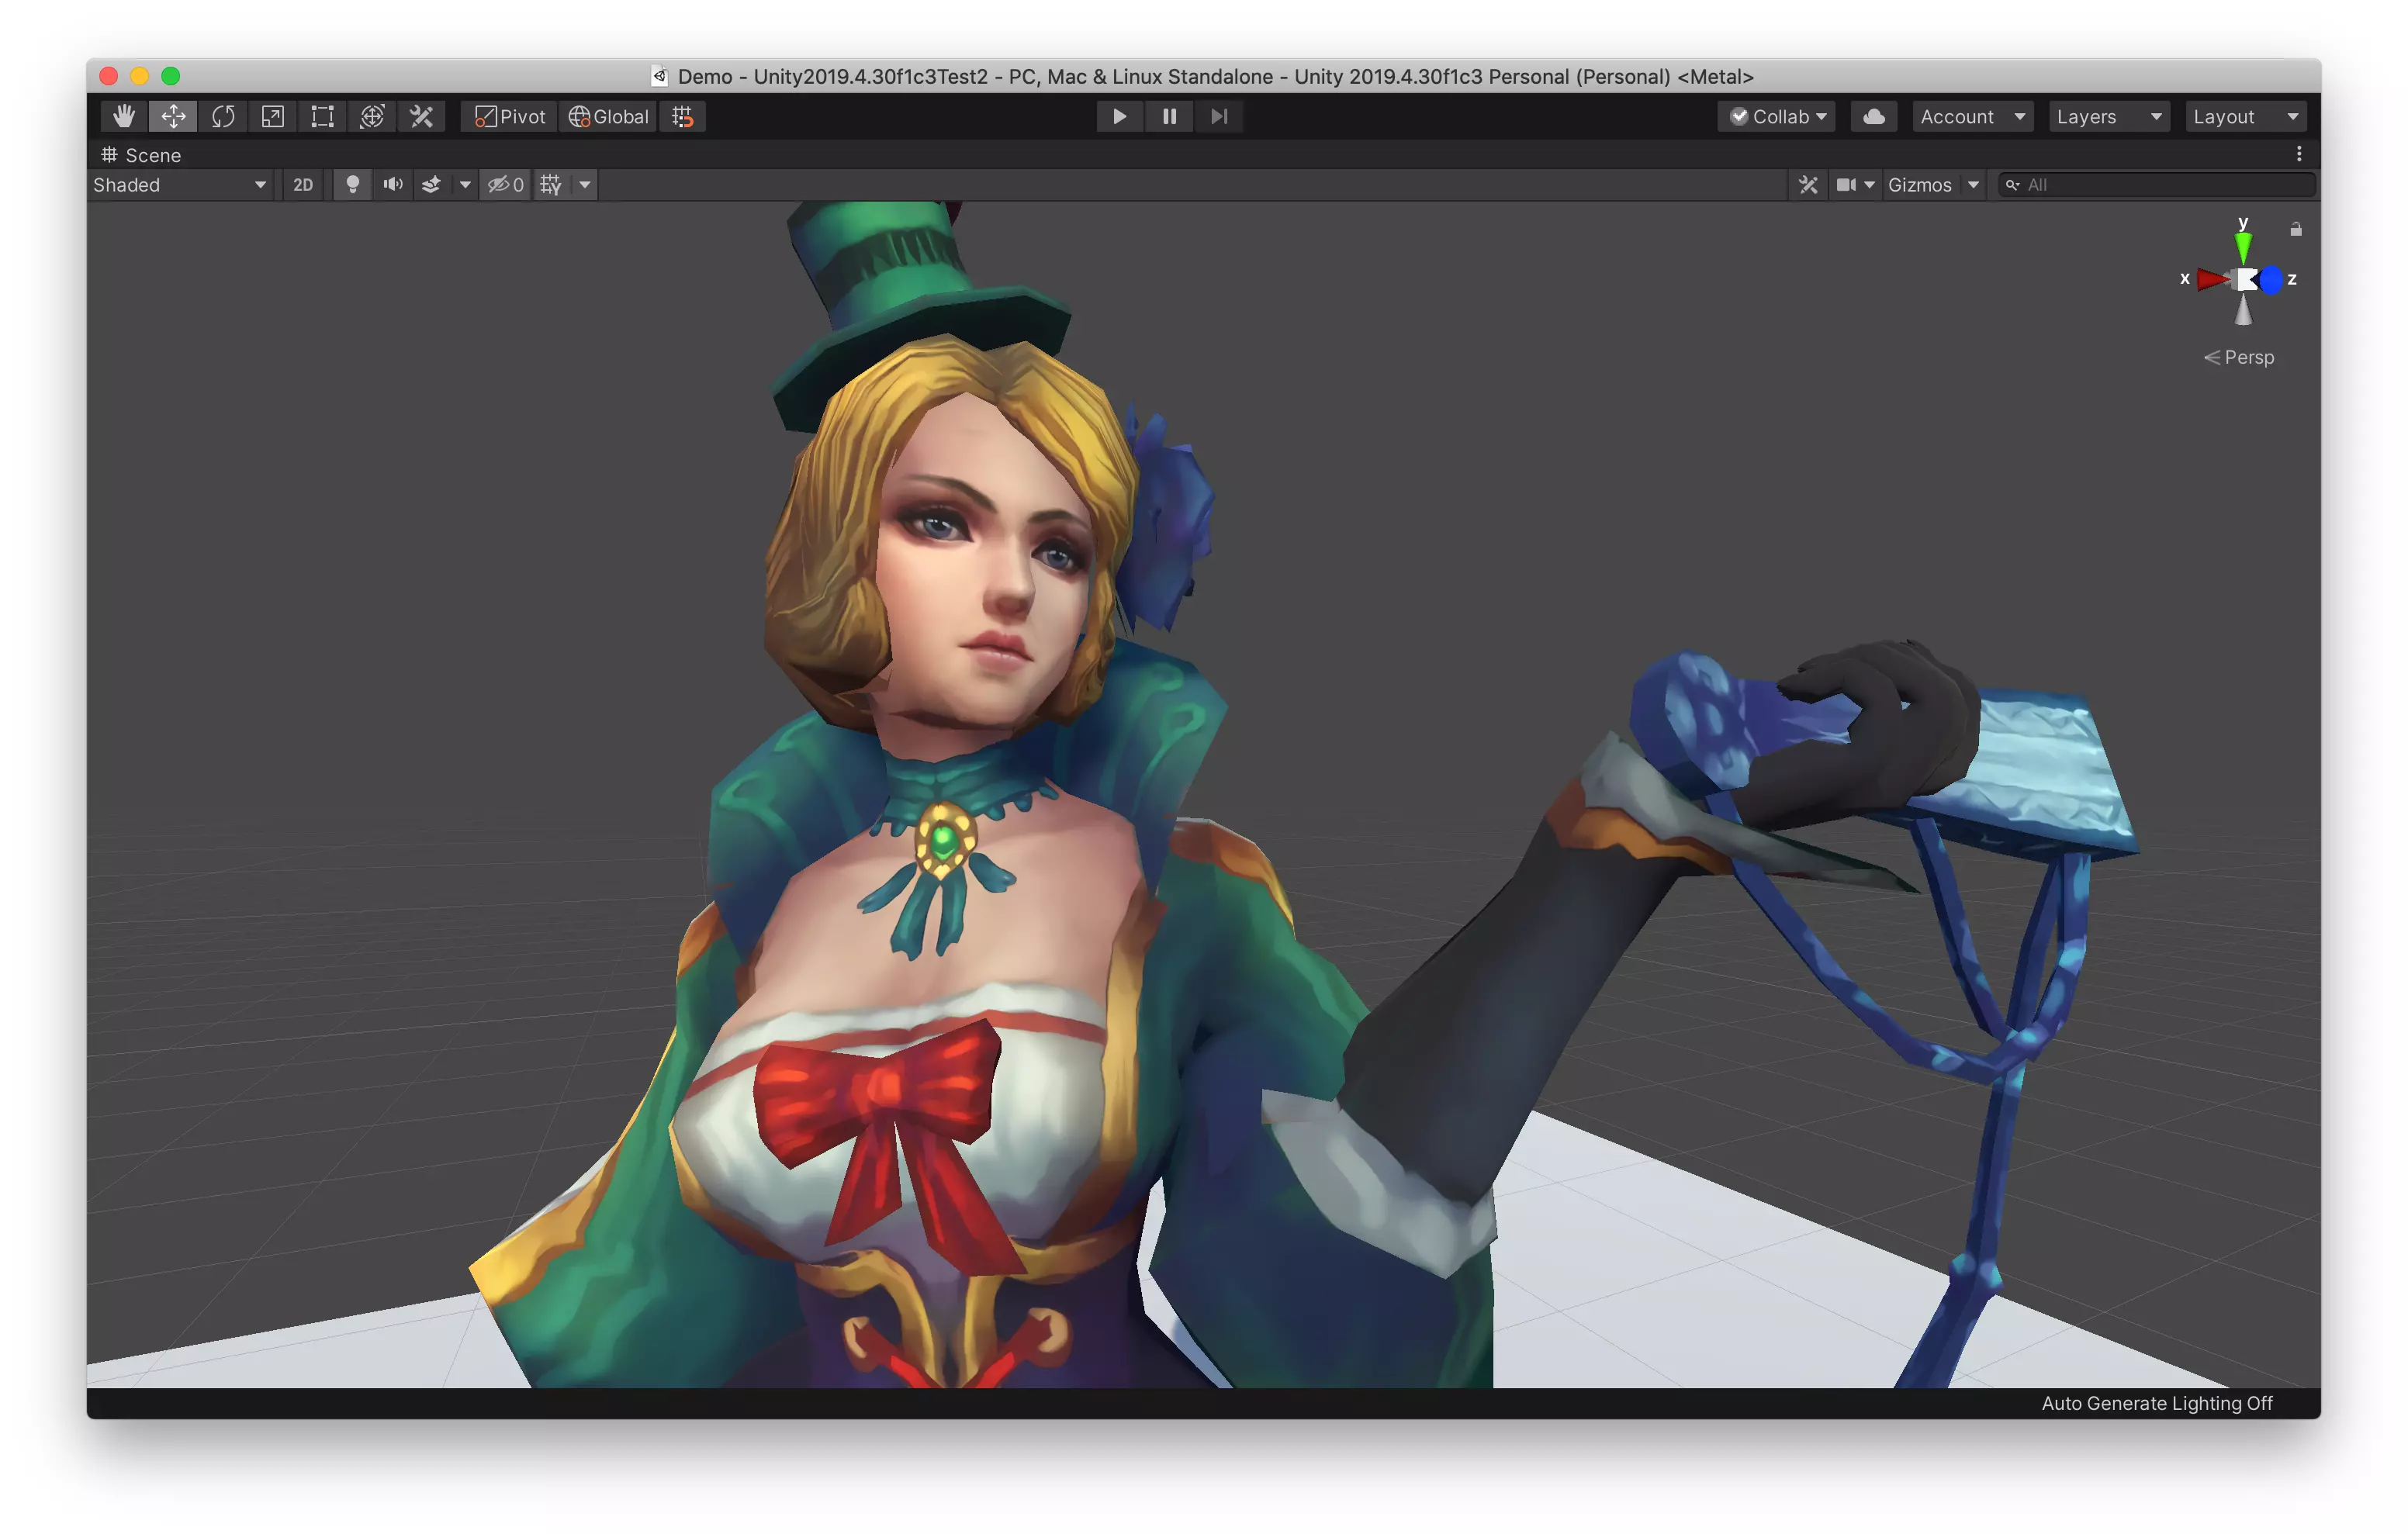This screenshot has height=1534, width=2408.
Task: Open scene camera settings dropdown
Action: tap(1855, 185)
